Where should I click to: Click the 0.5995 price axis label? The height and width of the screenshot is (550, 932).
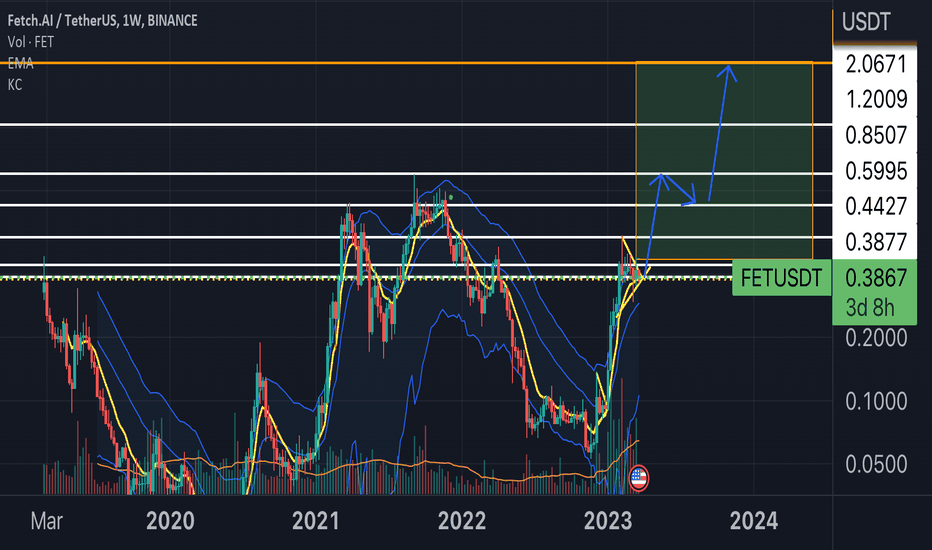876,171
